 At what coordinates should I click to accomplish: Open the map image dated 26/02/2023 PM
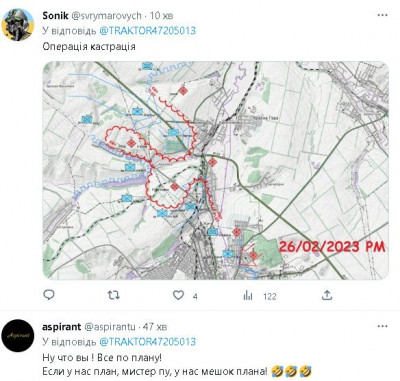tap(216, 170)
